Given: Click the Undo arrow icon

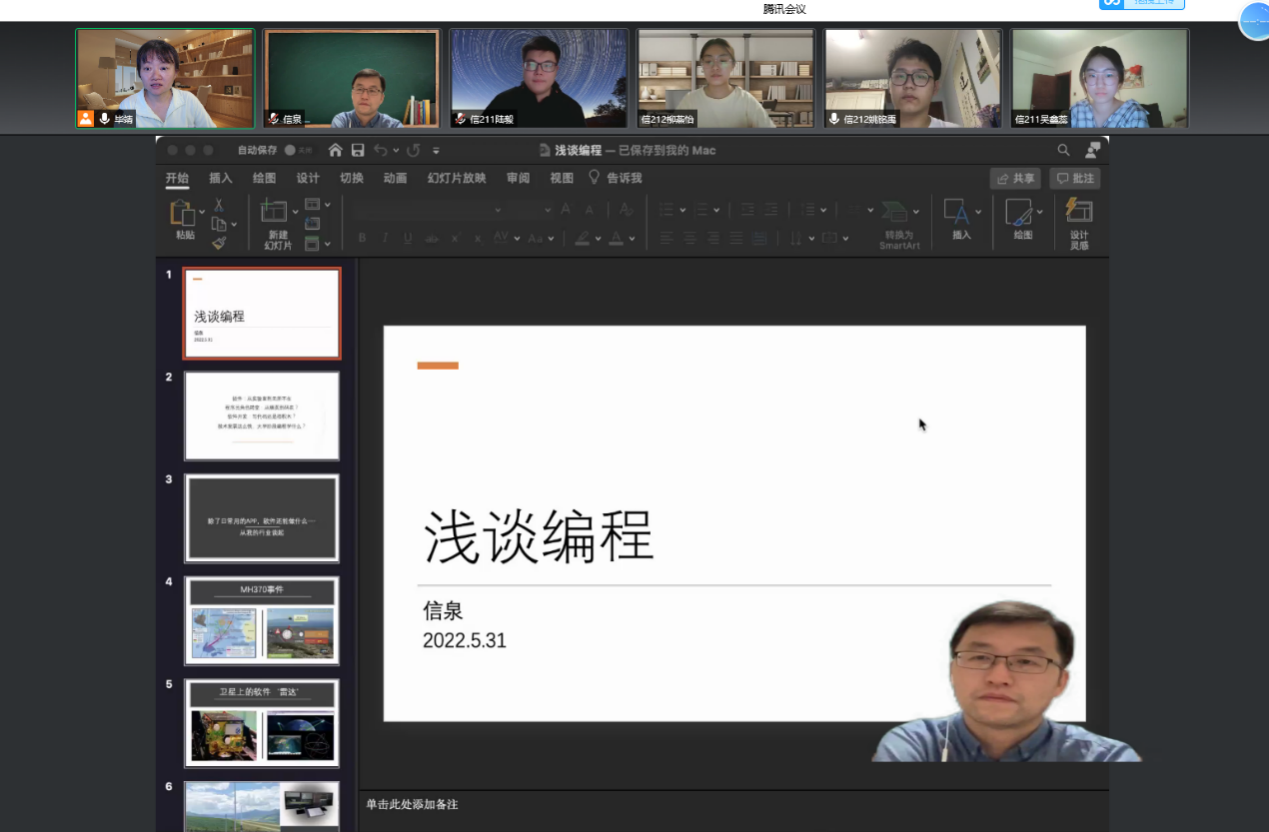Looking at the screenshot, I should pos(380,150).
